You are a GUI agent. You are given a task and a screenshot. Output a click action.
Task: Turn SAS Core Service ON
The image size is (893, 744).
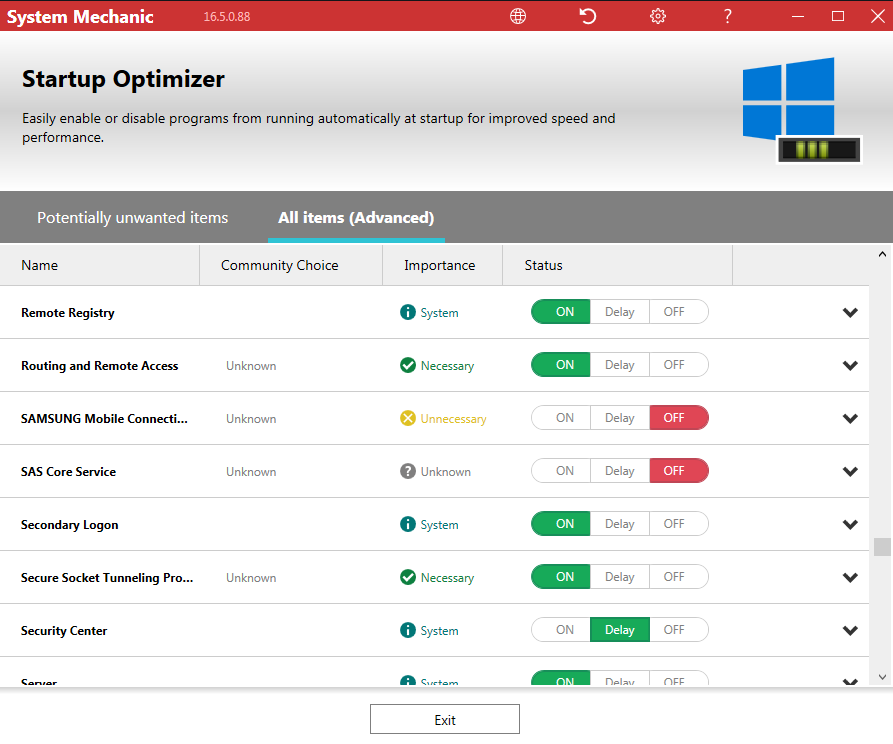pos(561,471)
